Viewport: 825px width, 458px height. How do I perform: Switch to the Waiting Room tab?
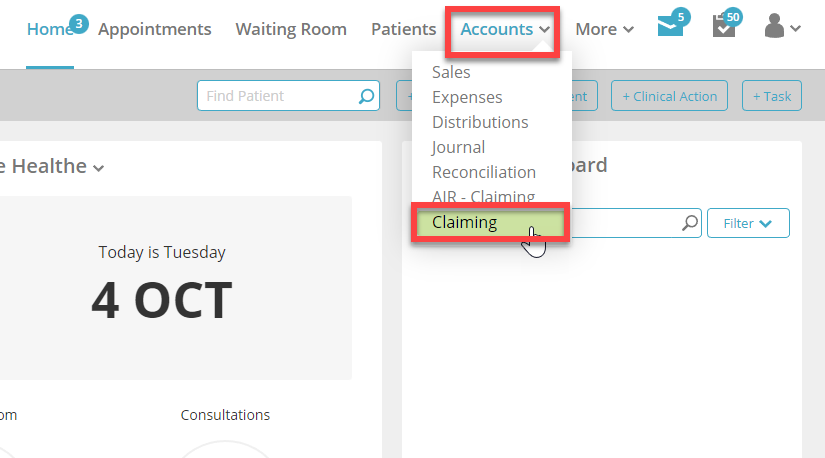pyautogui.click(x=291, y=29)
